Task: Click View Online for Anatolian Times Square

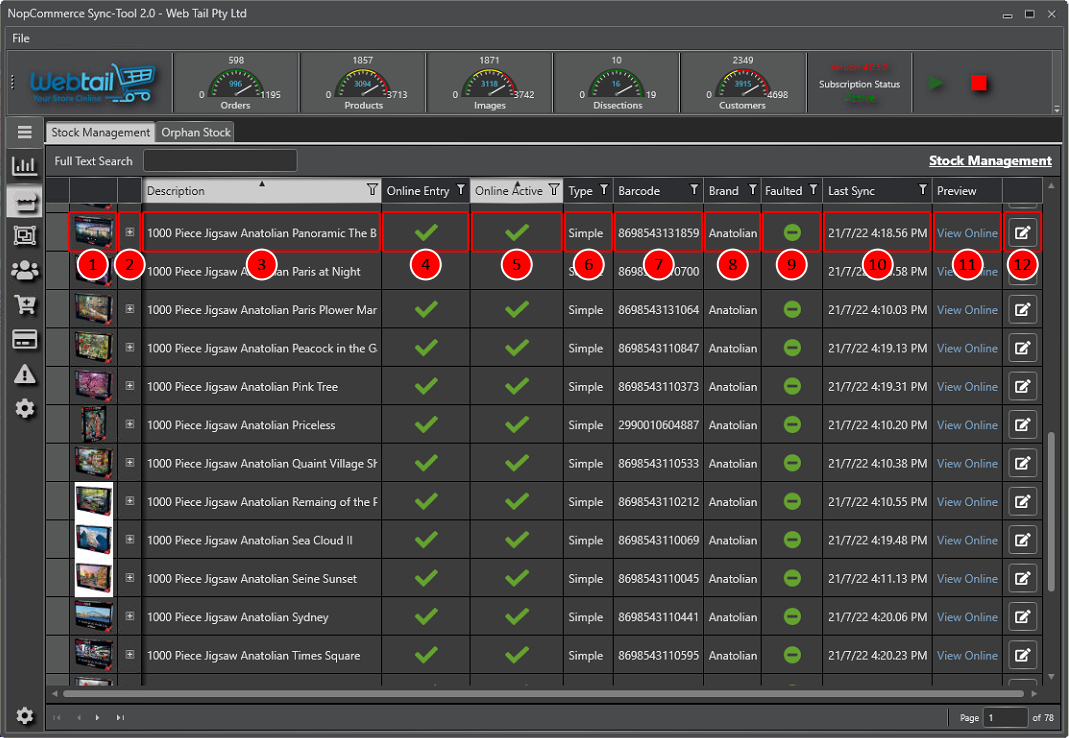Action: click(966, 656)
